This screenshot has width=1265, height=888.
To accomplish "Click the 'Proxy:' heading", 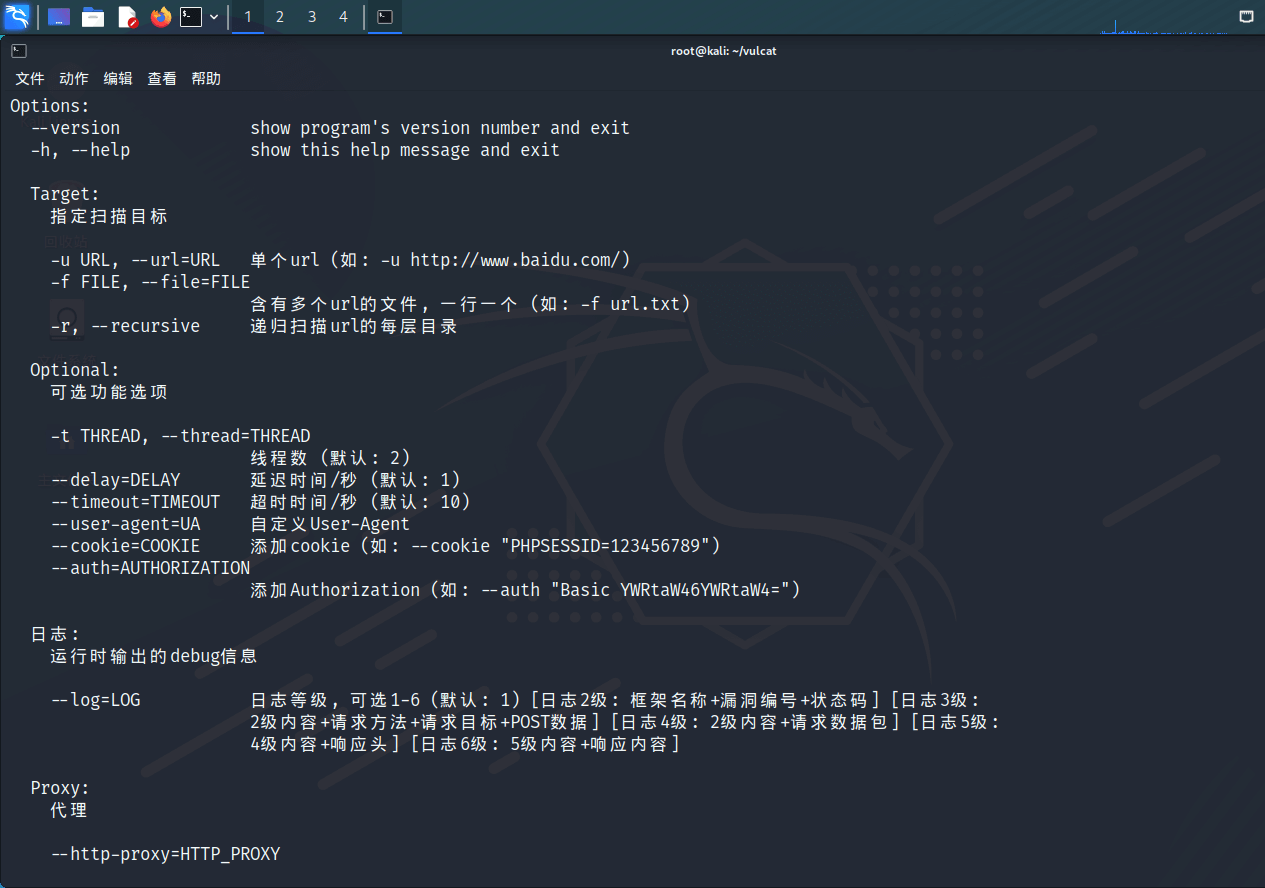I will pos(60,788).
